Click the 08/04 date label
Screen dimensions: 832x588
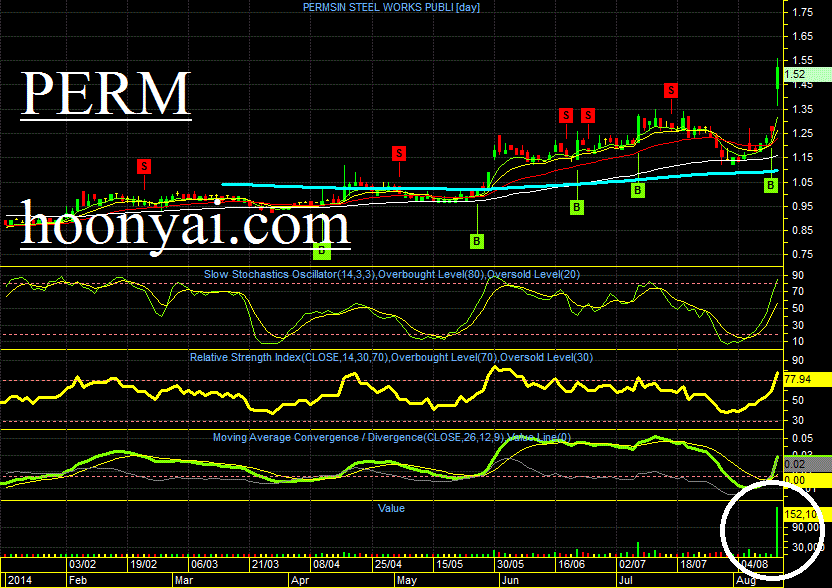[x=326, y=564]
